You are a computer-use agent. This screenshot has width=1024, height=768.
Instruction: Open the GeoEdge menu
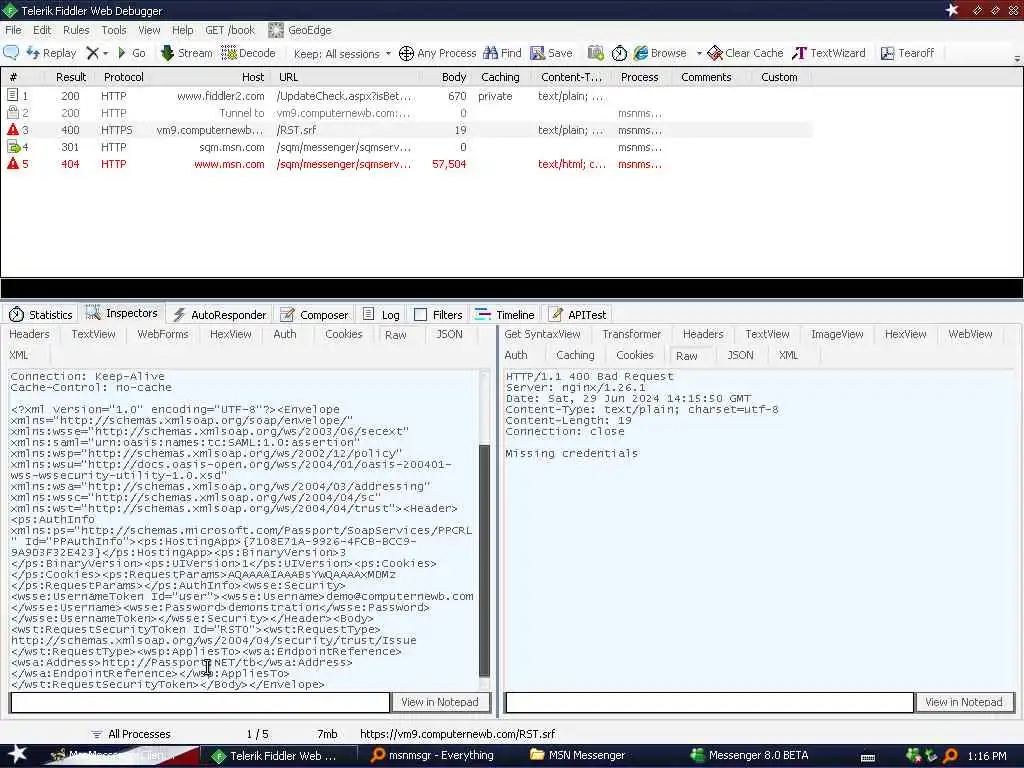click(300, 30)
